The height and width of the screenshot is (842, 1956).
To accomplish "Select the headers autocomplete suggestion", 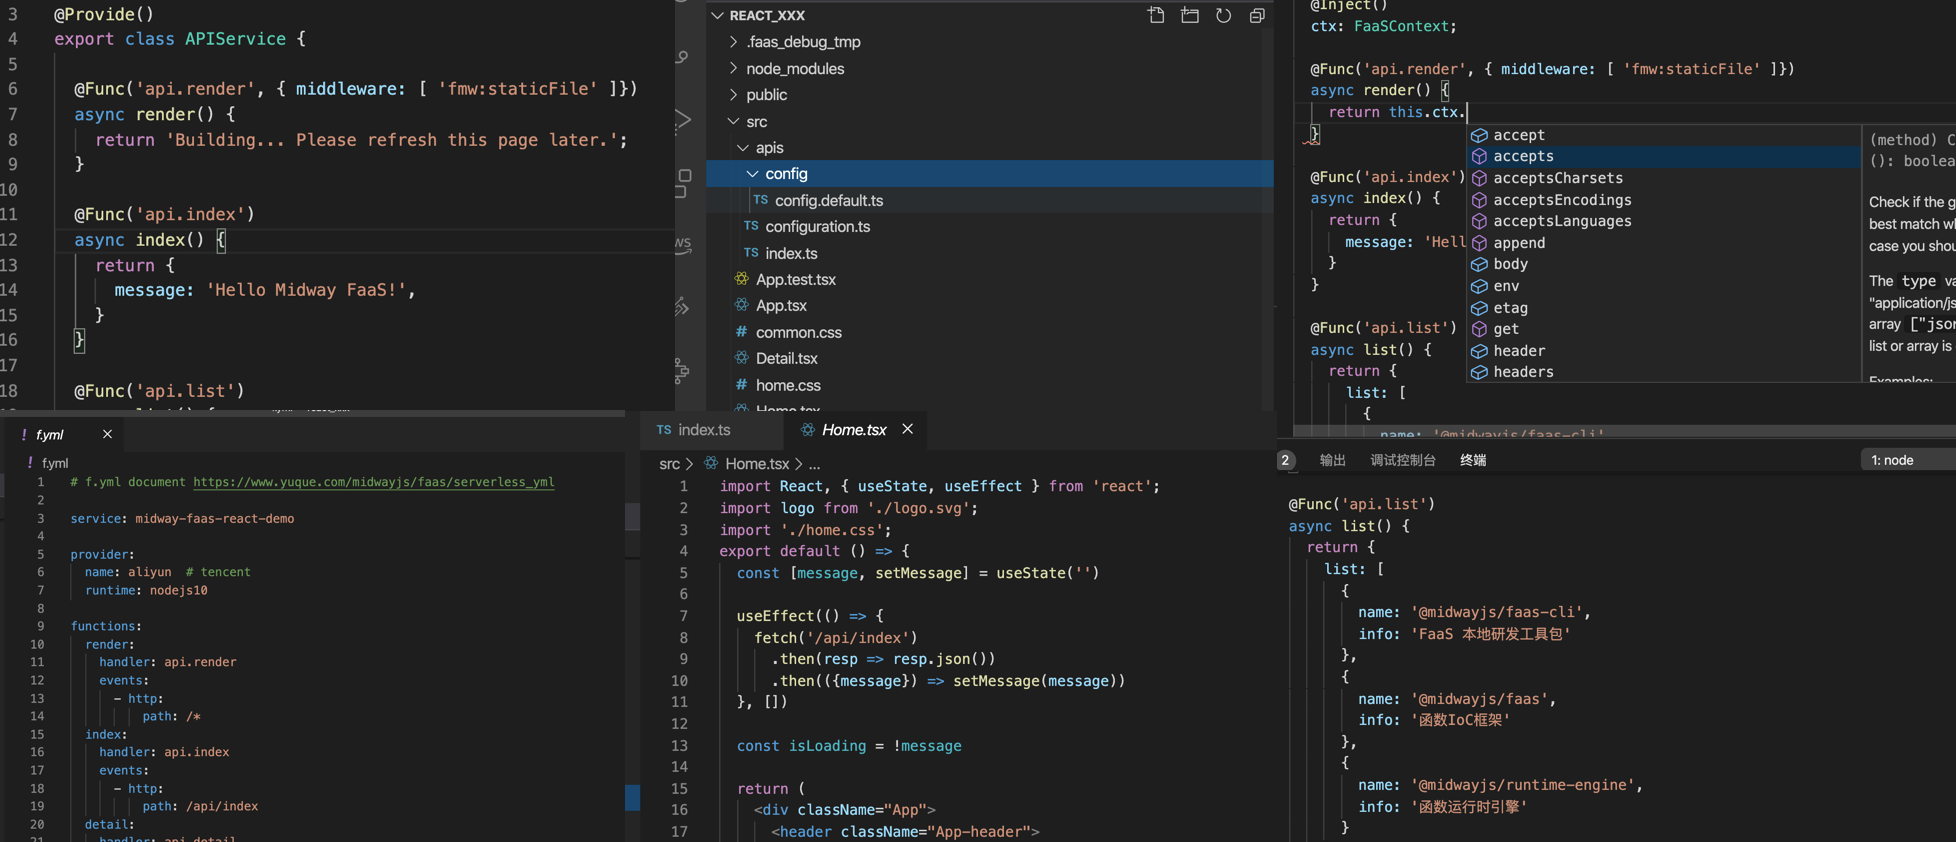I will 1664,372.
